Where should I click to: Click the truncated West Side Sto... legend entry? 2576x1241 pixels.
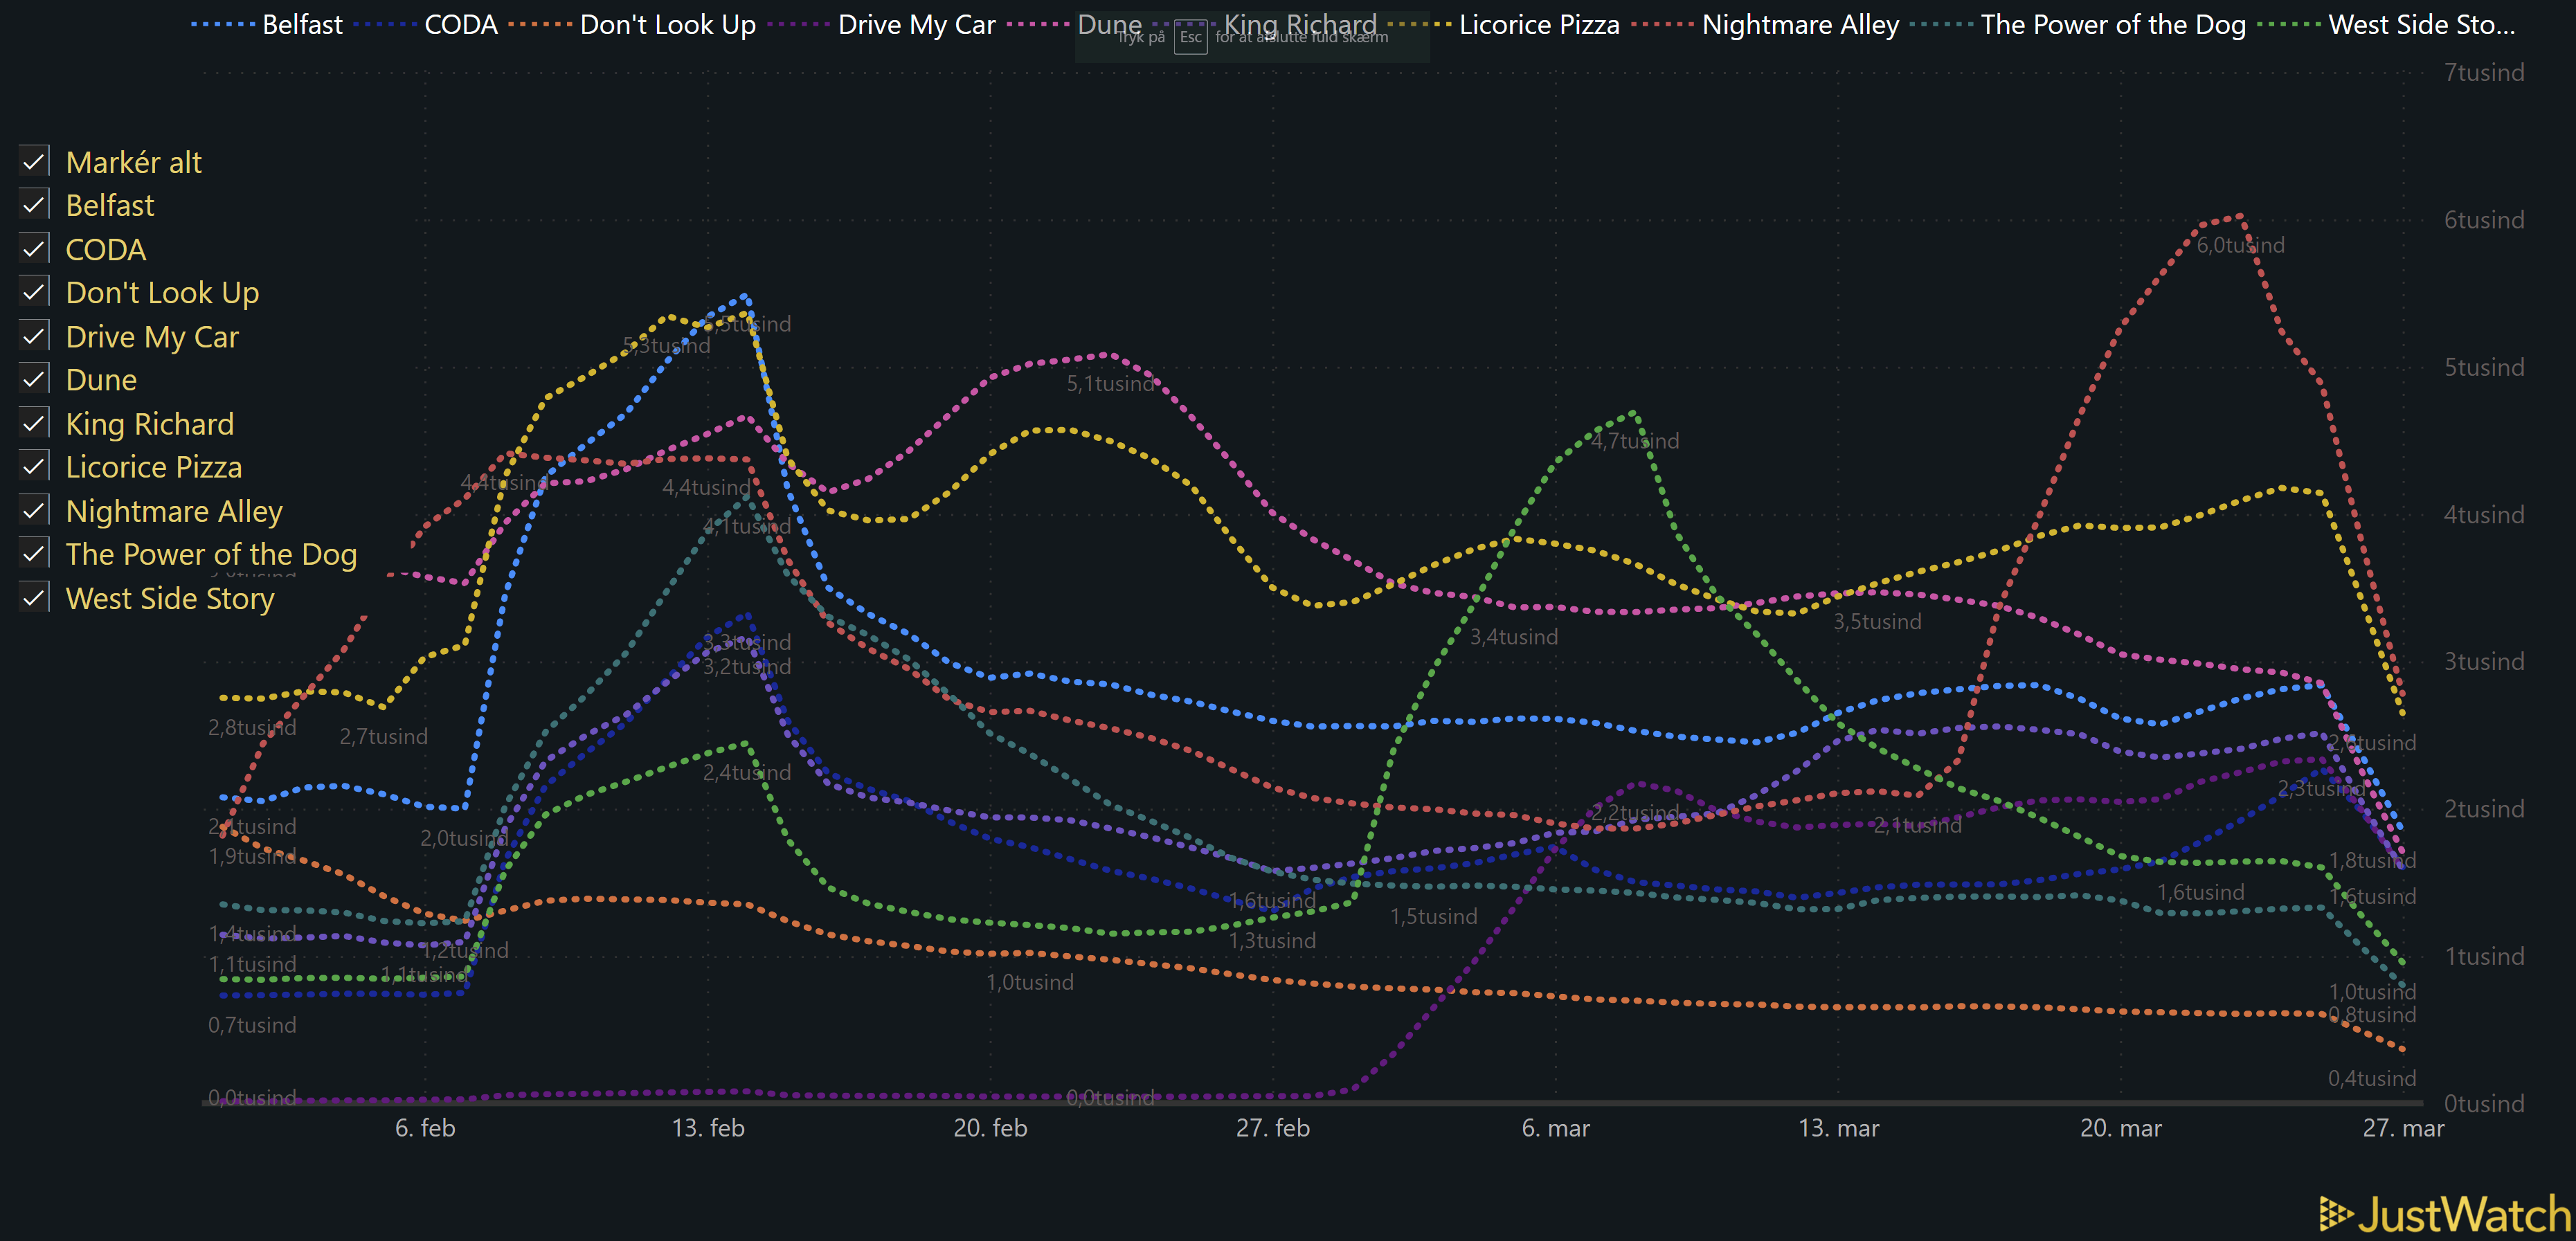tap(2420, 25)
